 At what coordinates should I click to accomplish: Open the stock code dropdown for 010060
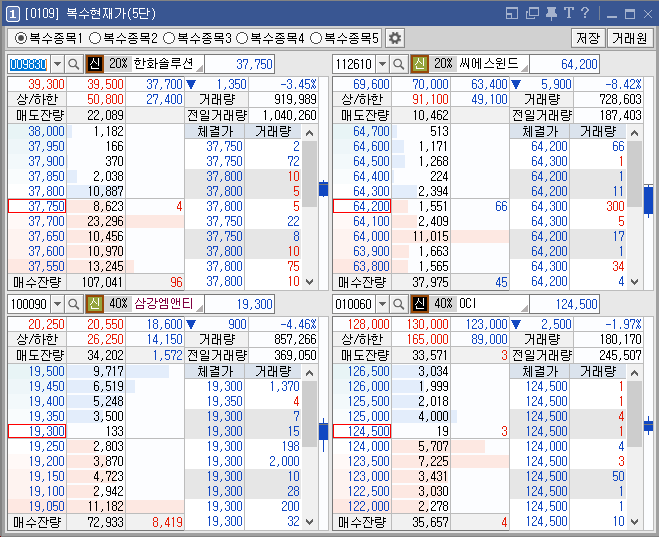(x=382, y=304)
